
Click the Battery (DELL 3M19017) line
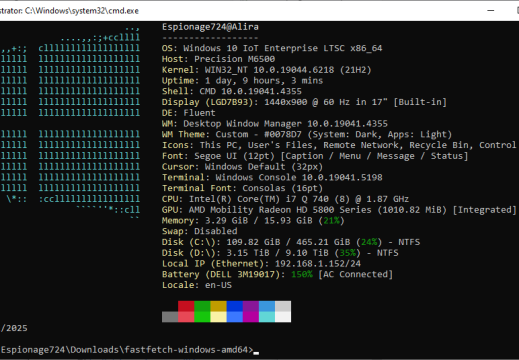tap(277, 274)
